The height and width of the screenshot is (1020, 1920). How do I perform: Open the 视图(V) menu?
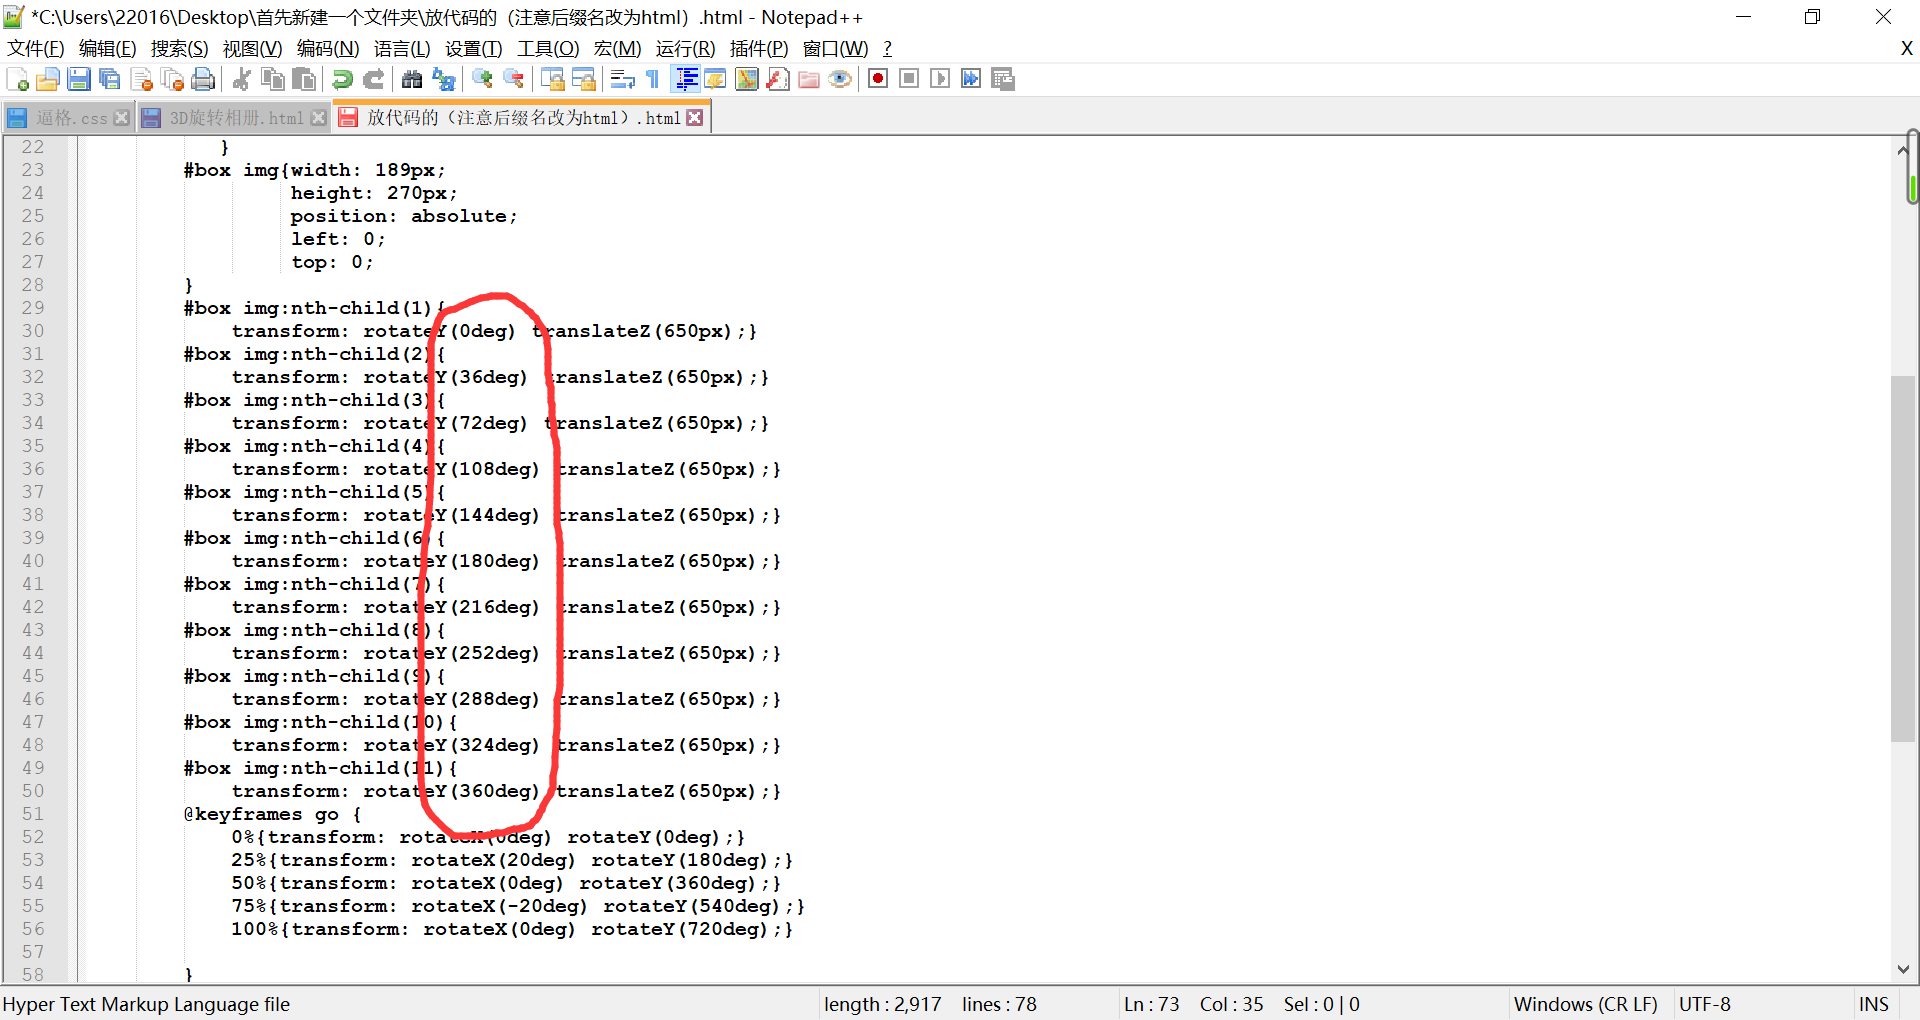[252, 48]
